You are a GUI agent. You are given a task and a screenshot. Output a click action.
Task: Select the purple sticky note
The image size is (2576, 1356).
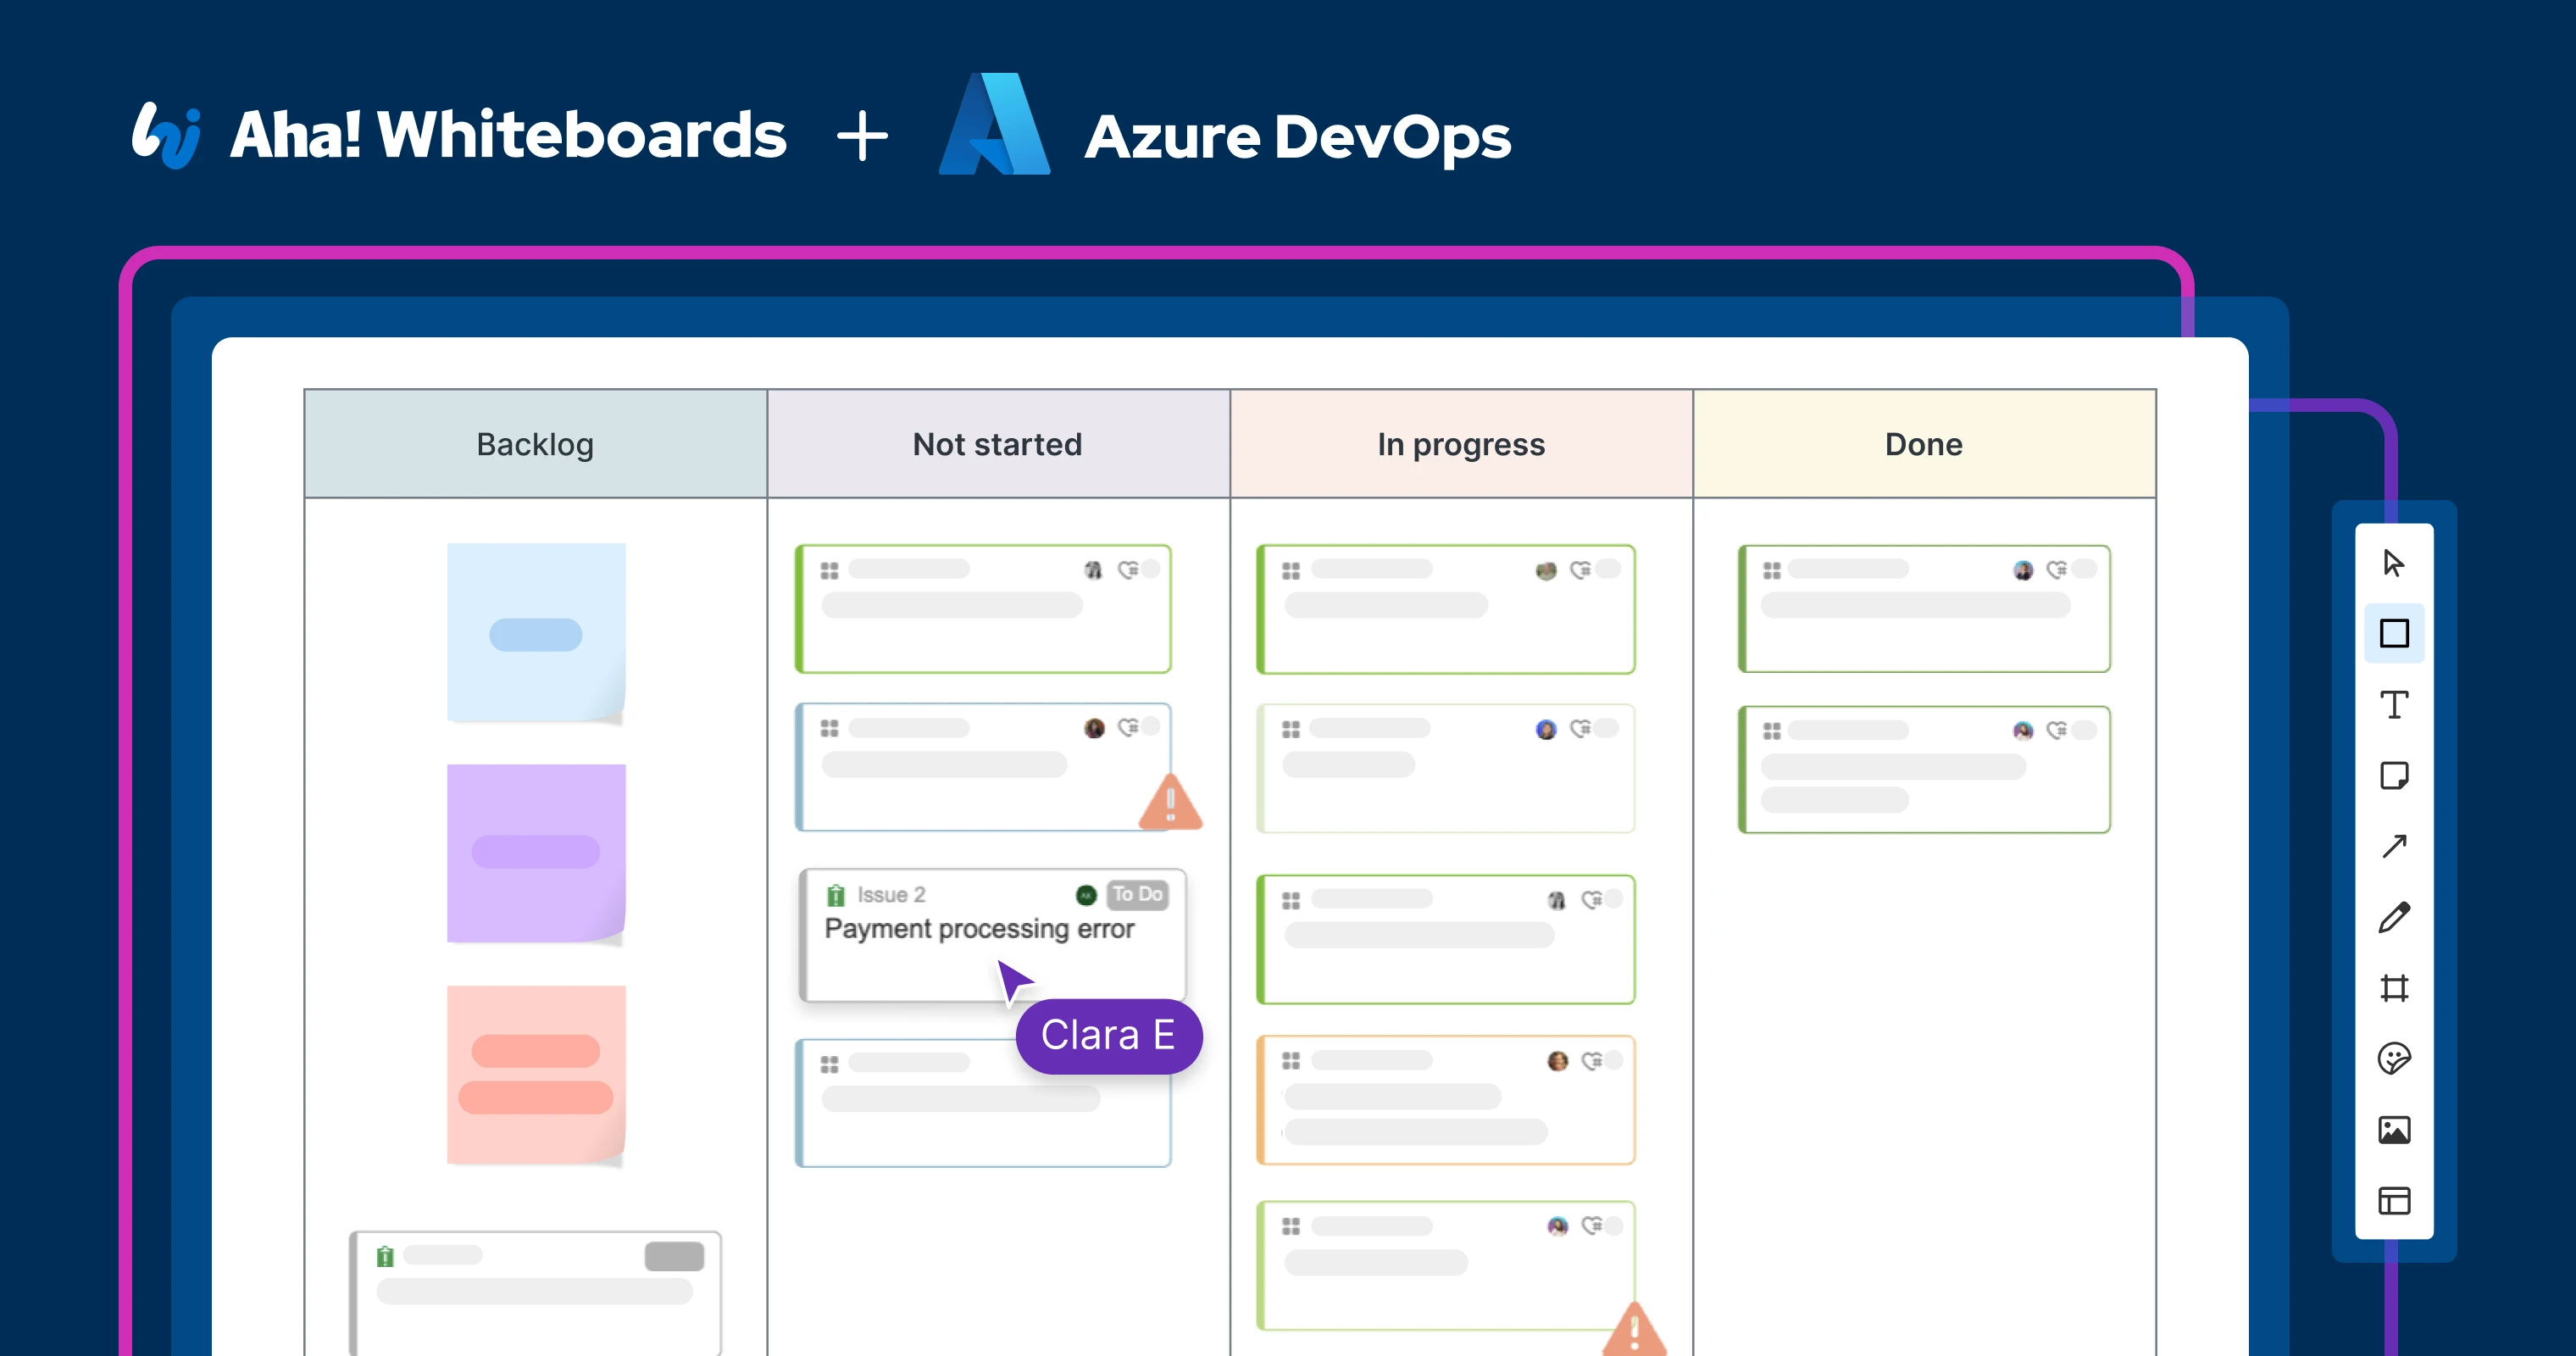point(535,852)
